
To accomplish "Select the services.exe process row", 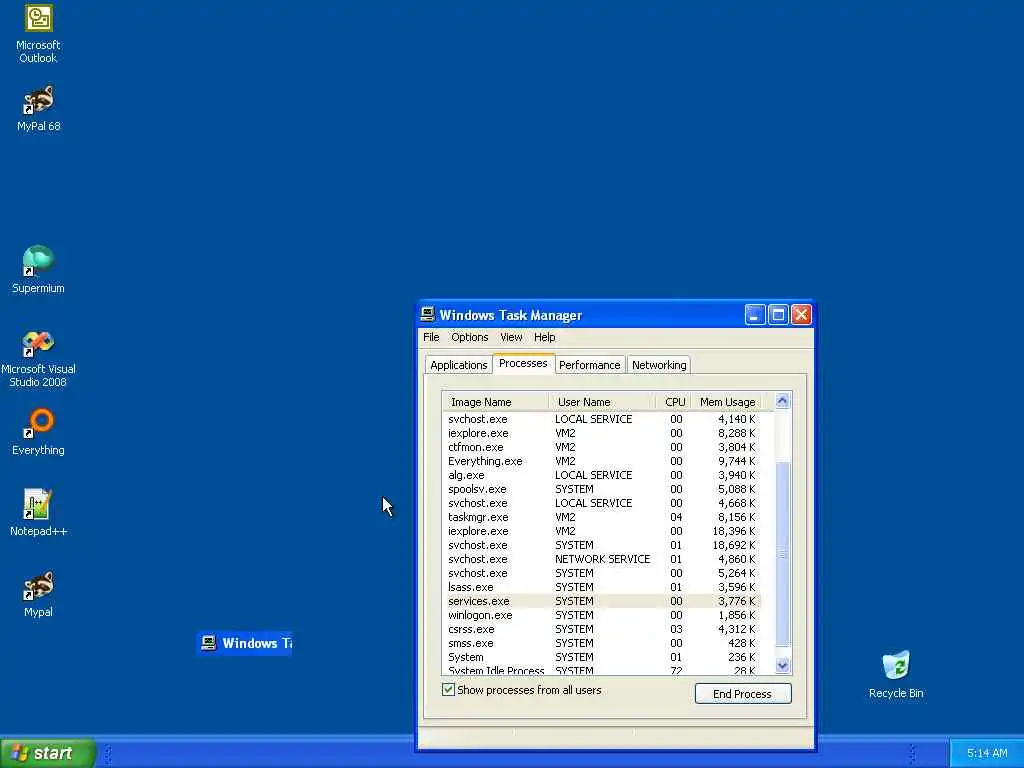I will (x=601, y=601).
